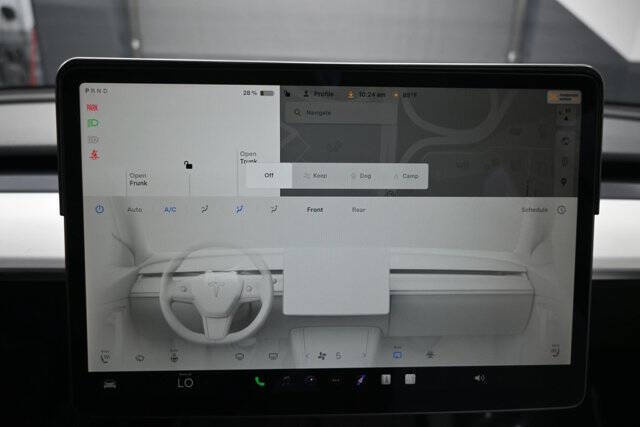Viewport: 640px width, 427px height.
Task: Open the dashcam camera app
Action: (311, 380)
